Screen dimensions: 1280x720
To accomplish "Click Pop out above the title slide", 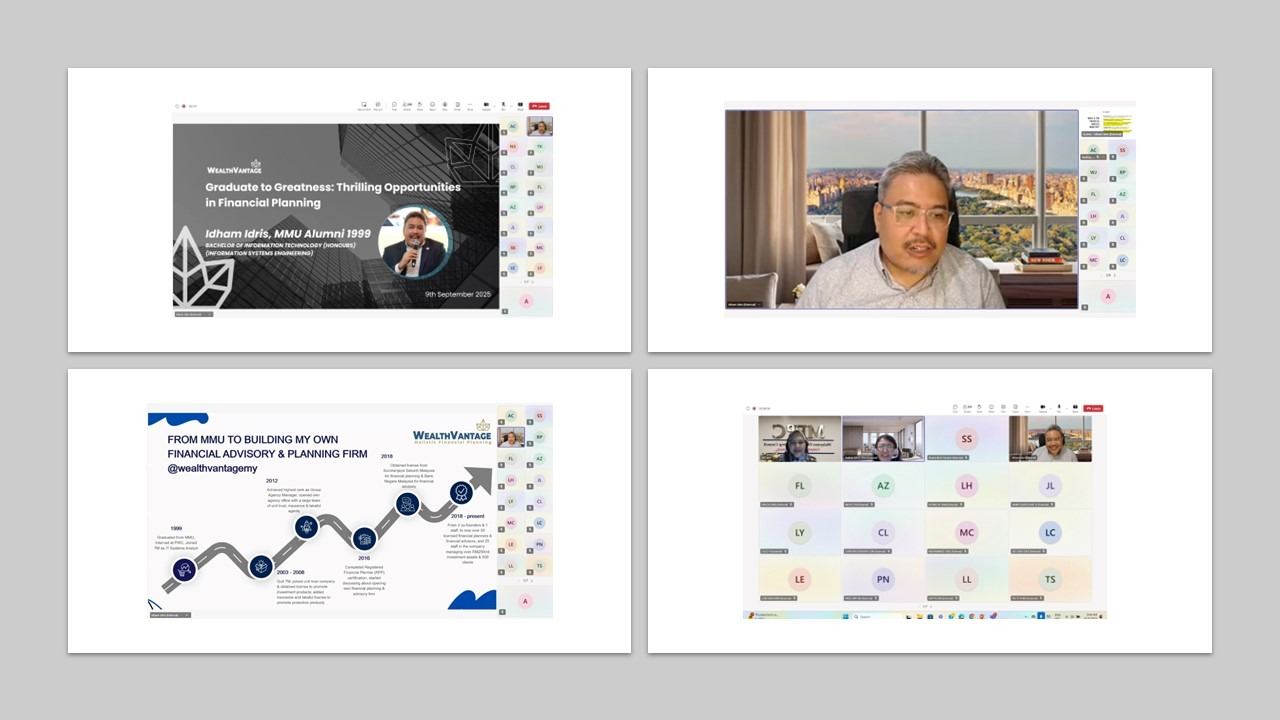I will coord(378,105).
